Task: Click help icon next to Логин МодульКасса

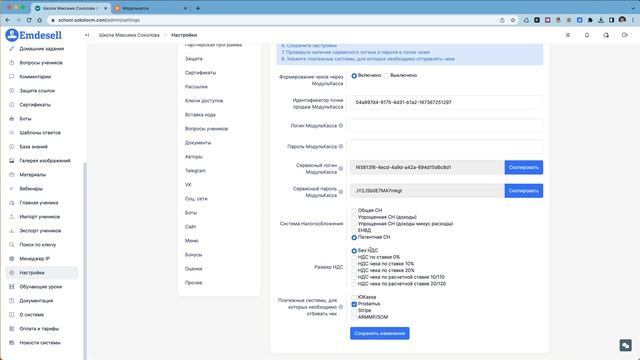Action: 341,126
